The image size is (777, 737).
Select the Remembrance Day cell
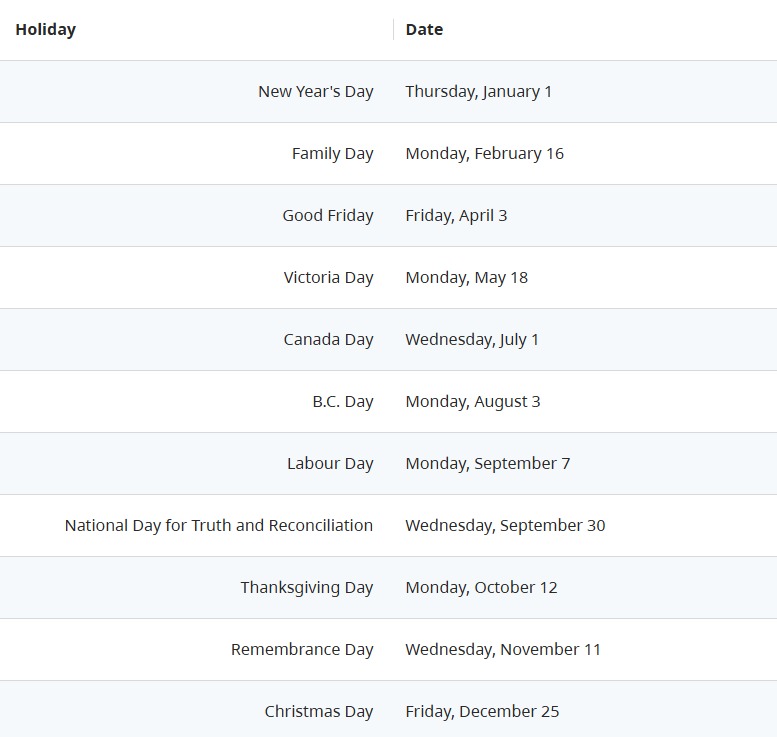pyautogui.click(x=302, y=650)
